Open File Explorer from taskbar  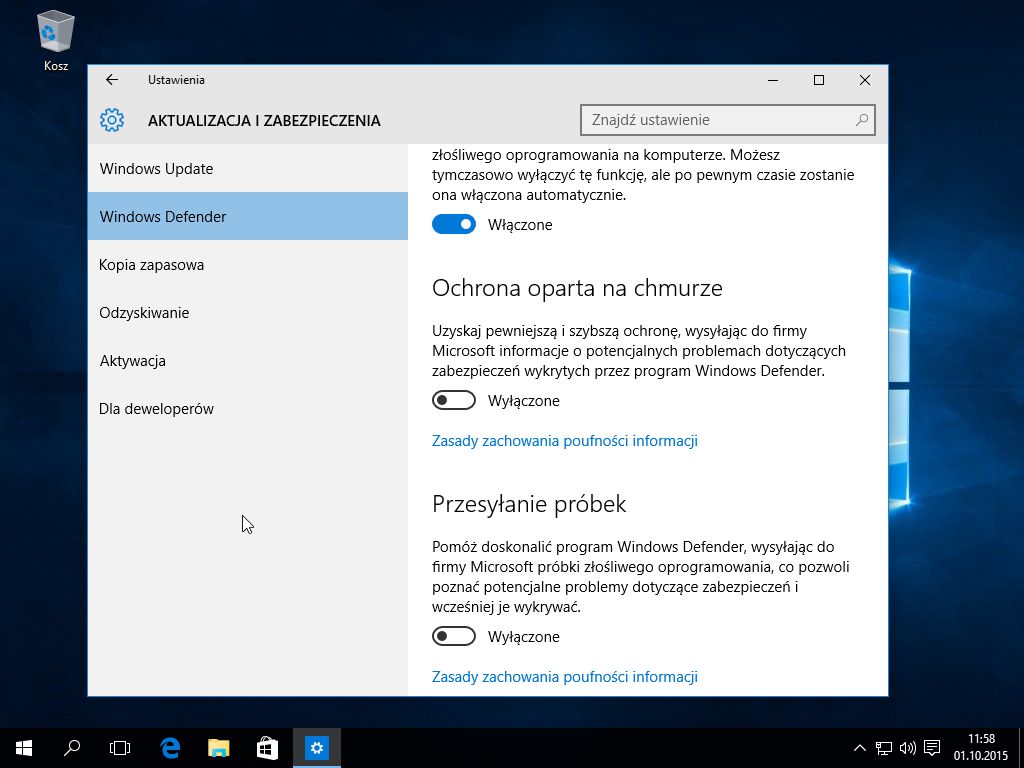(219, 748)
